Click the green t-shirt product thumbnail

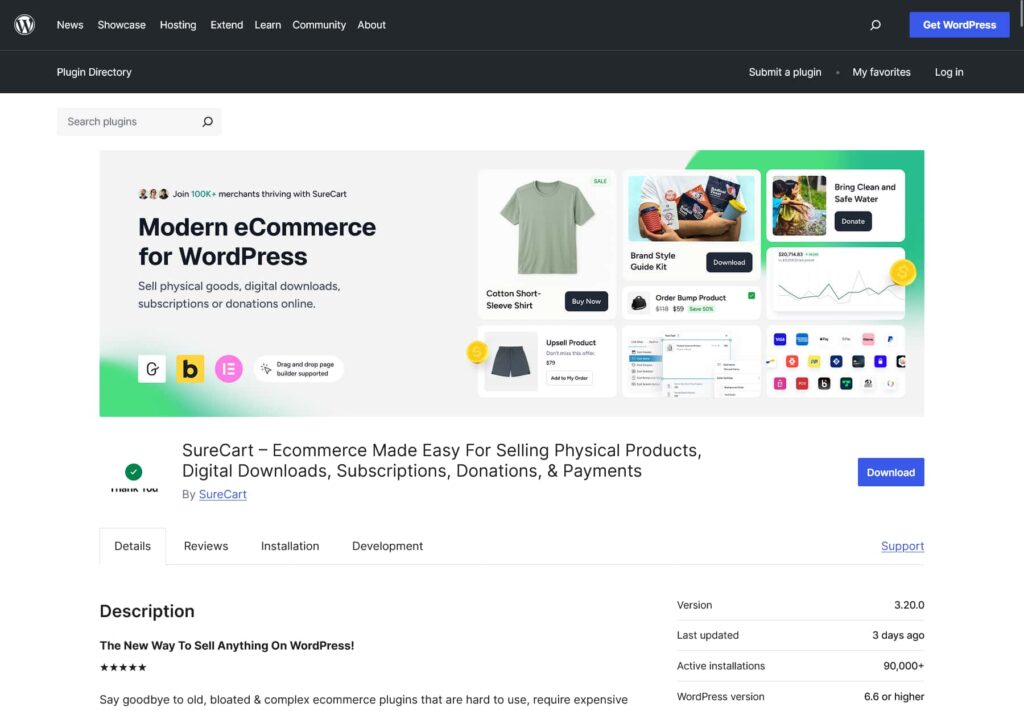[547, 228]
